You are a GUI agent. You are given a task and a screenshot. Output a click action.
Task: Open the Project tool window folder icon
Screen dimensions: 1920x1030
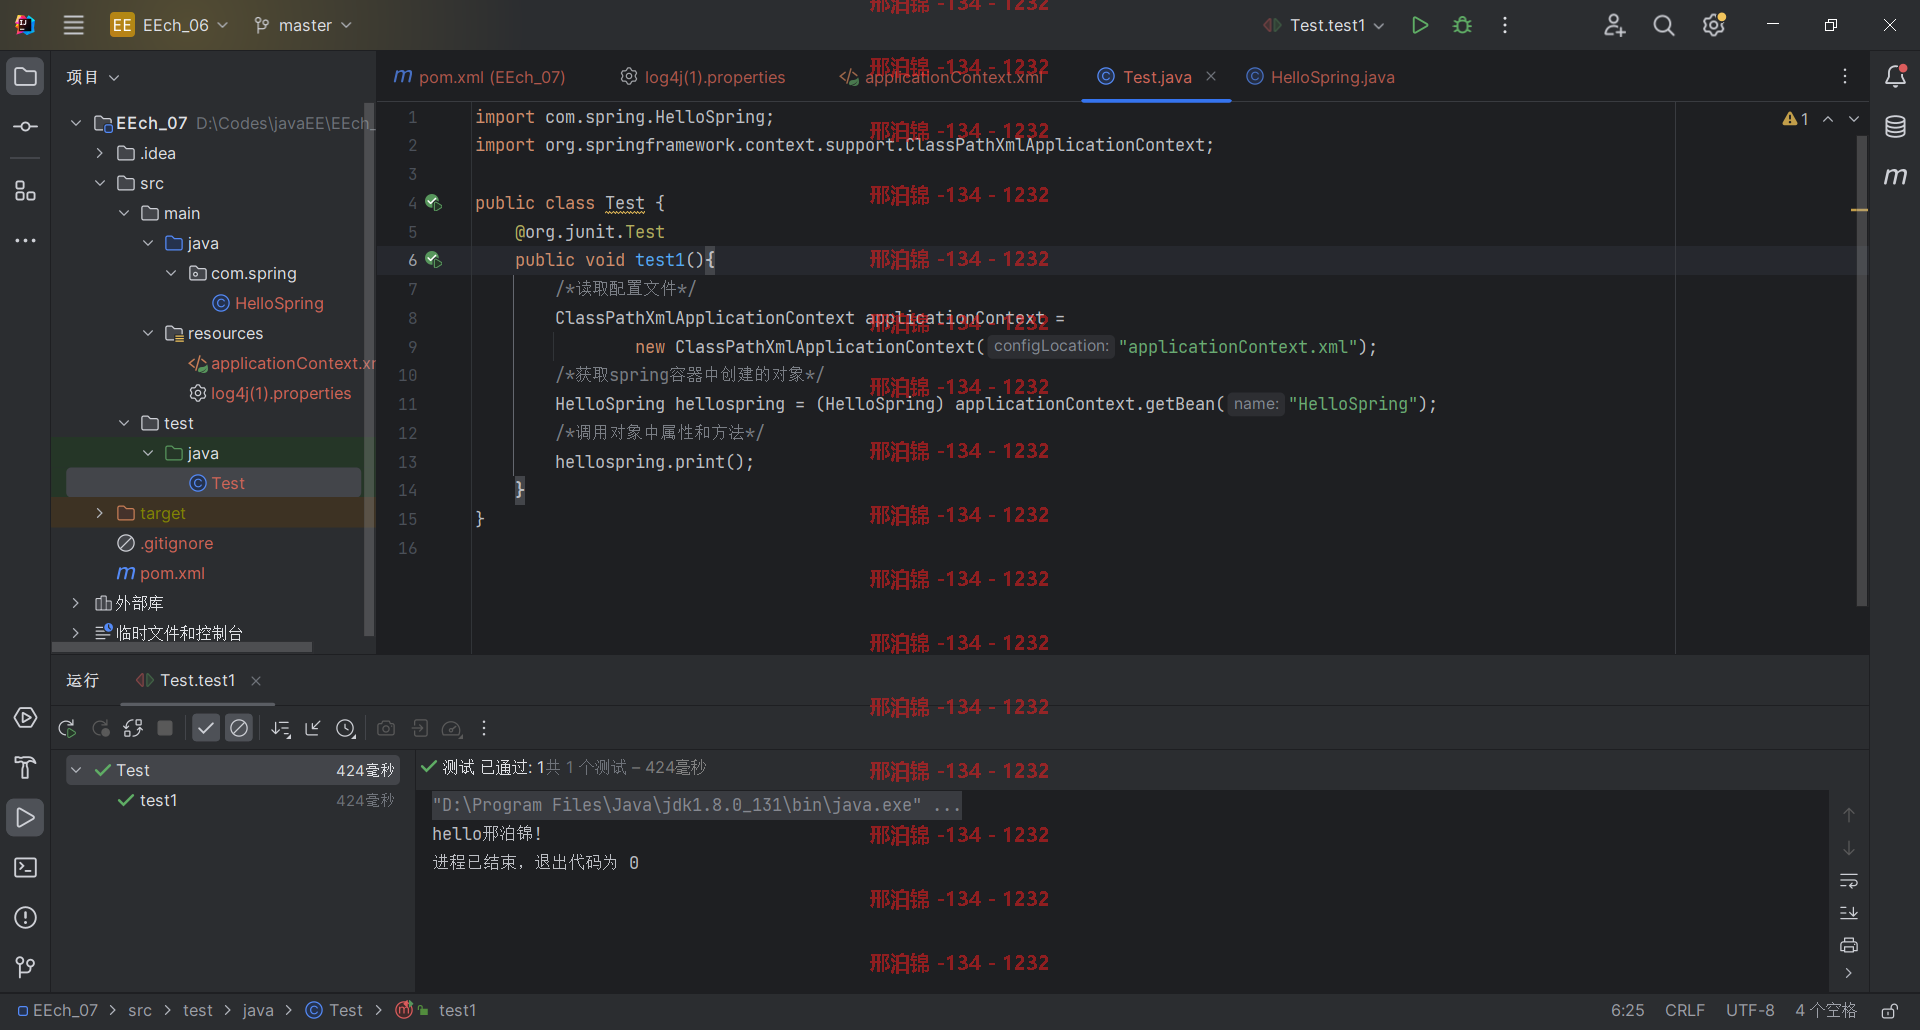coord(25,77)
